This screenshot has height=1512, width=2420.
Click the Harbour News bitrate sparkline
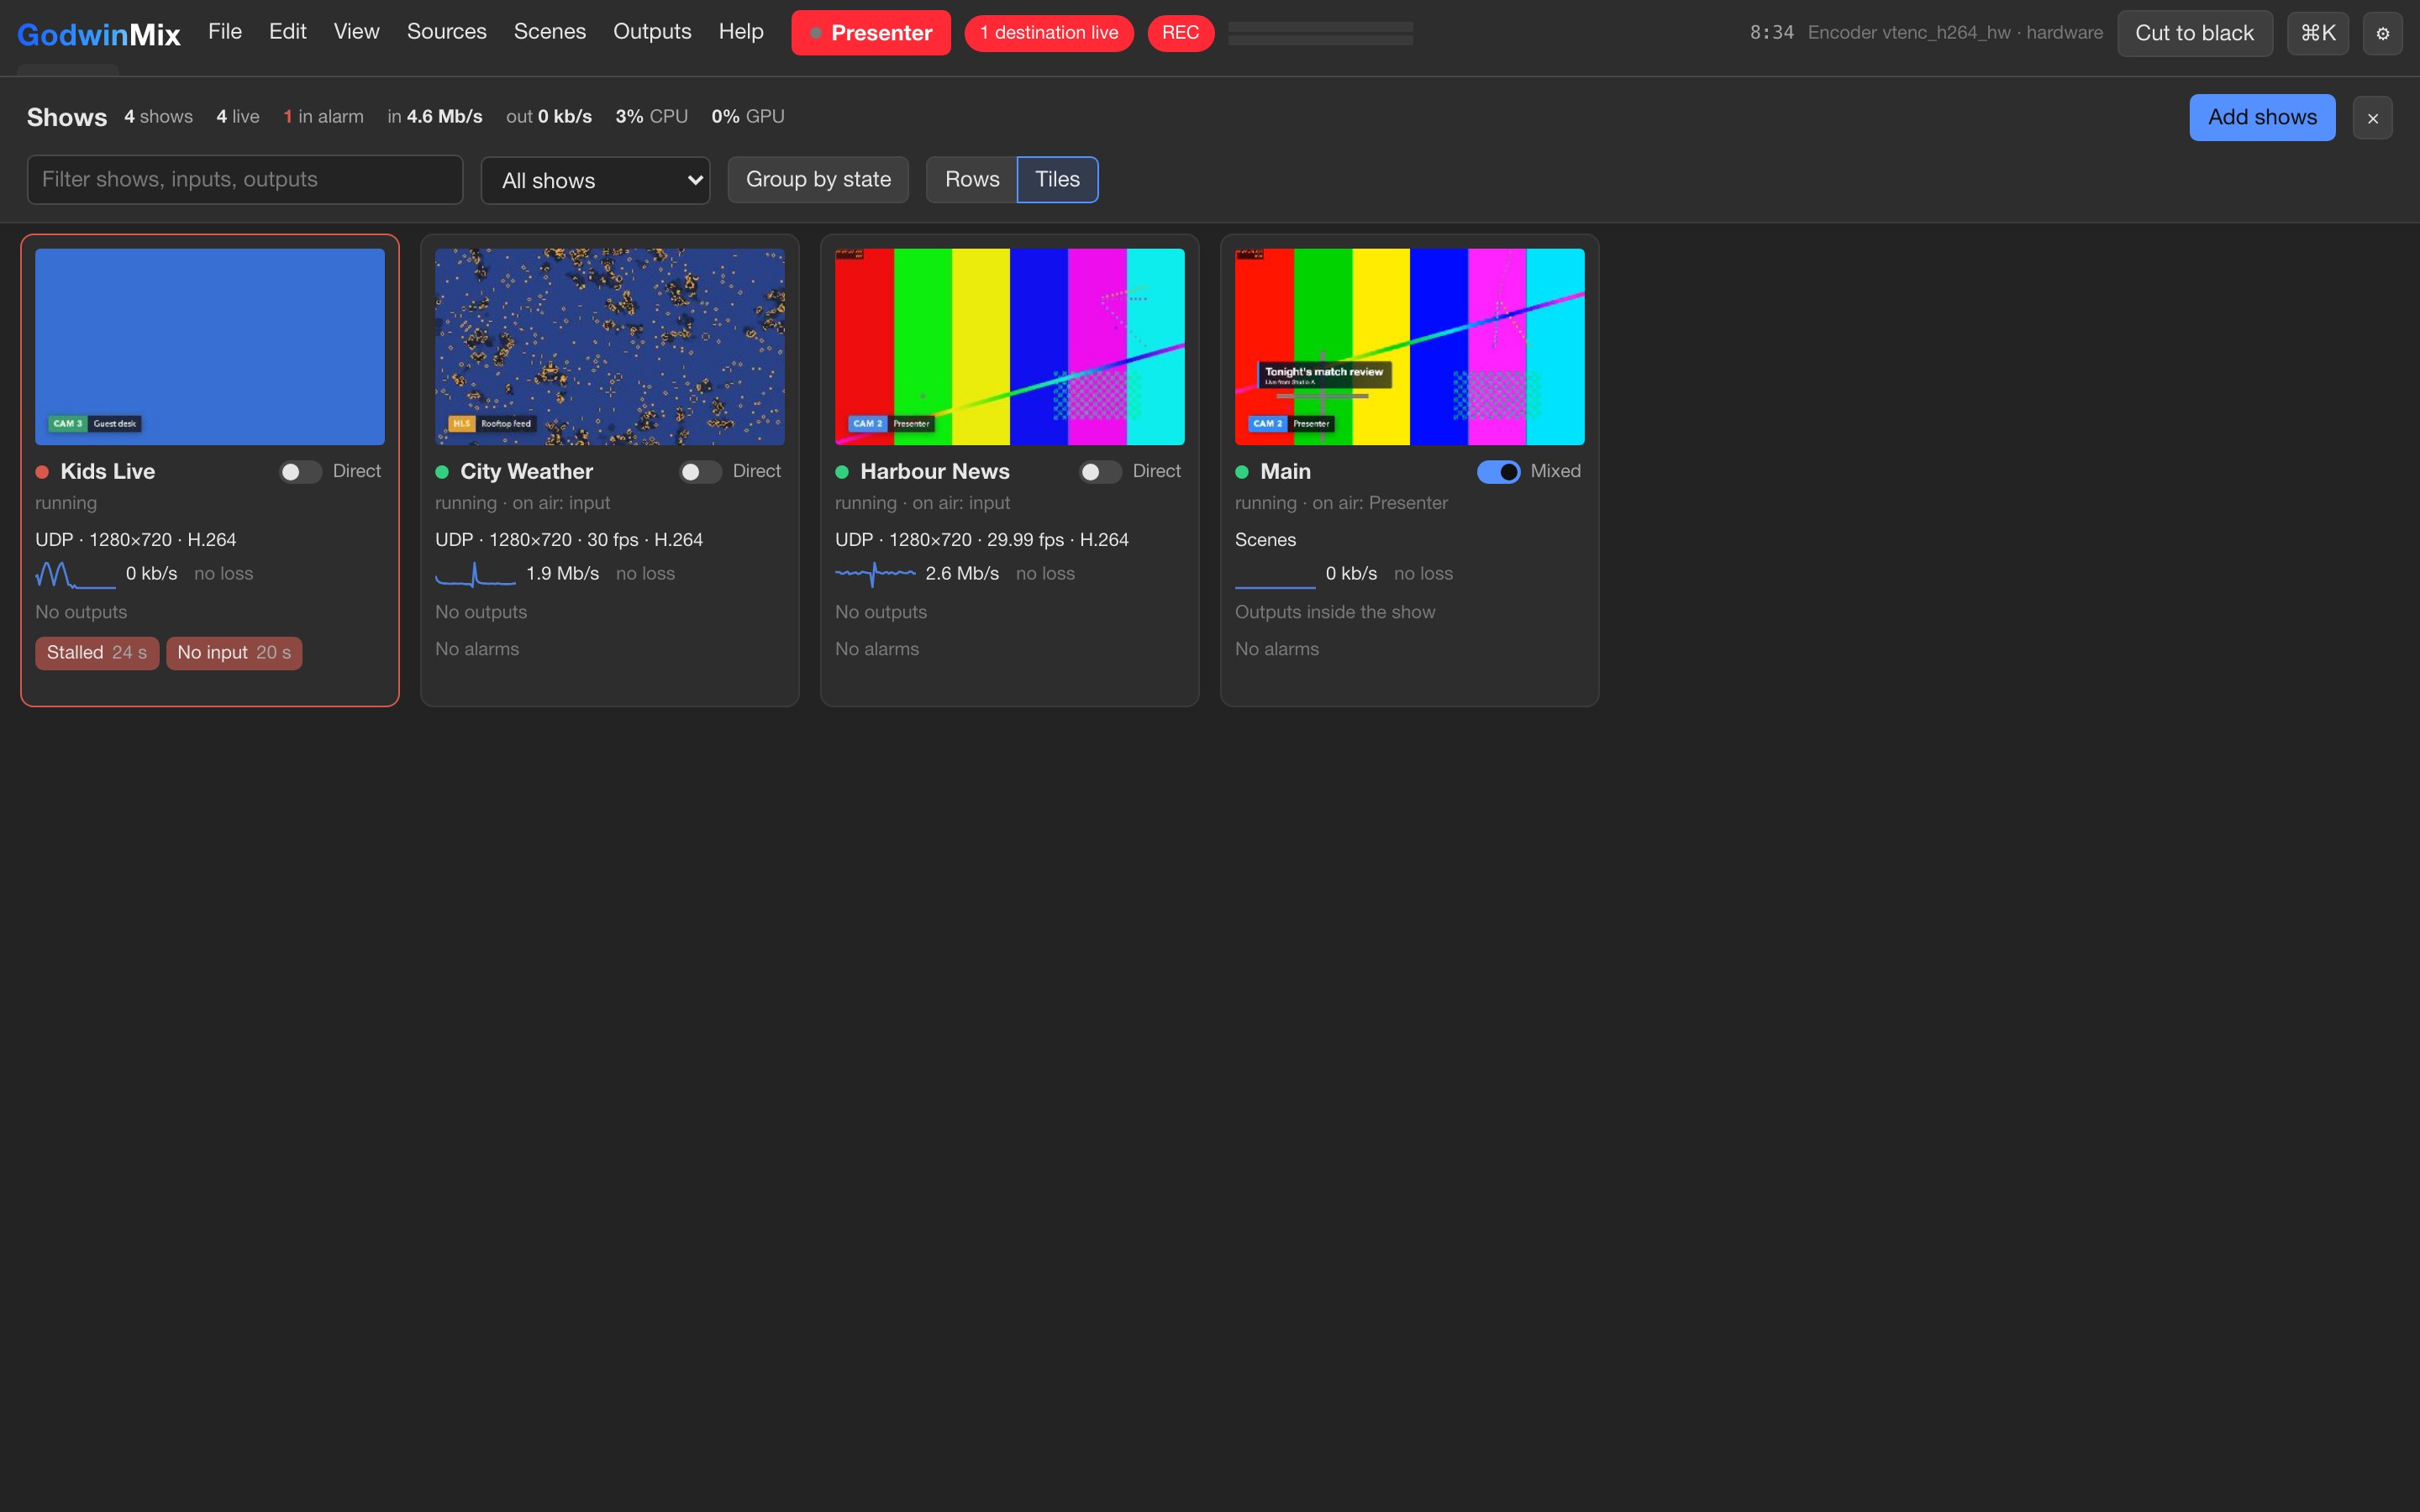coord(875,574)
